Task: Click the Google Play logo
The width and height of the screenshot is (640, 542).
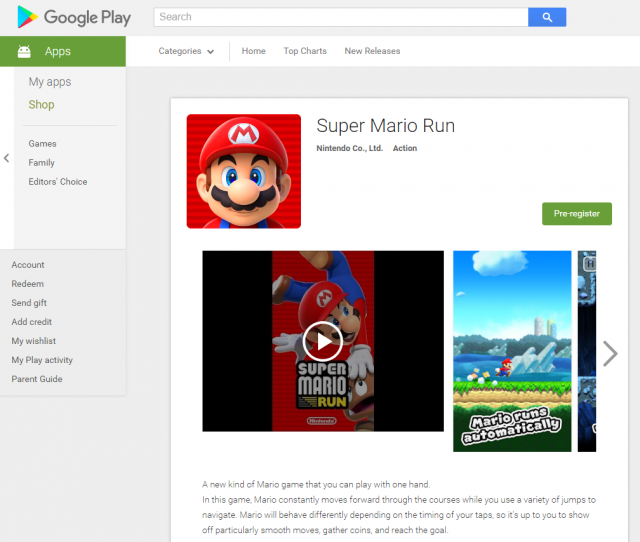Action: tap(74, 18)
